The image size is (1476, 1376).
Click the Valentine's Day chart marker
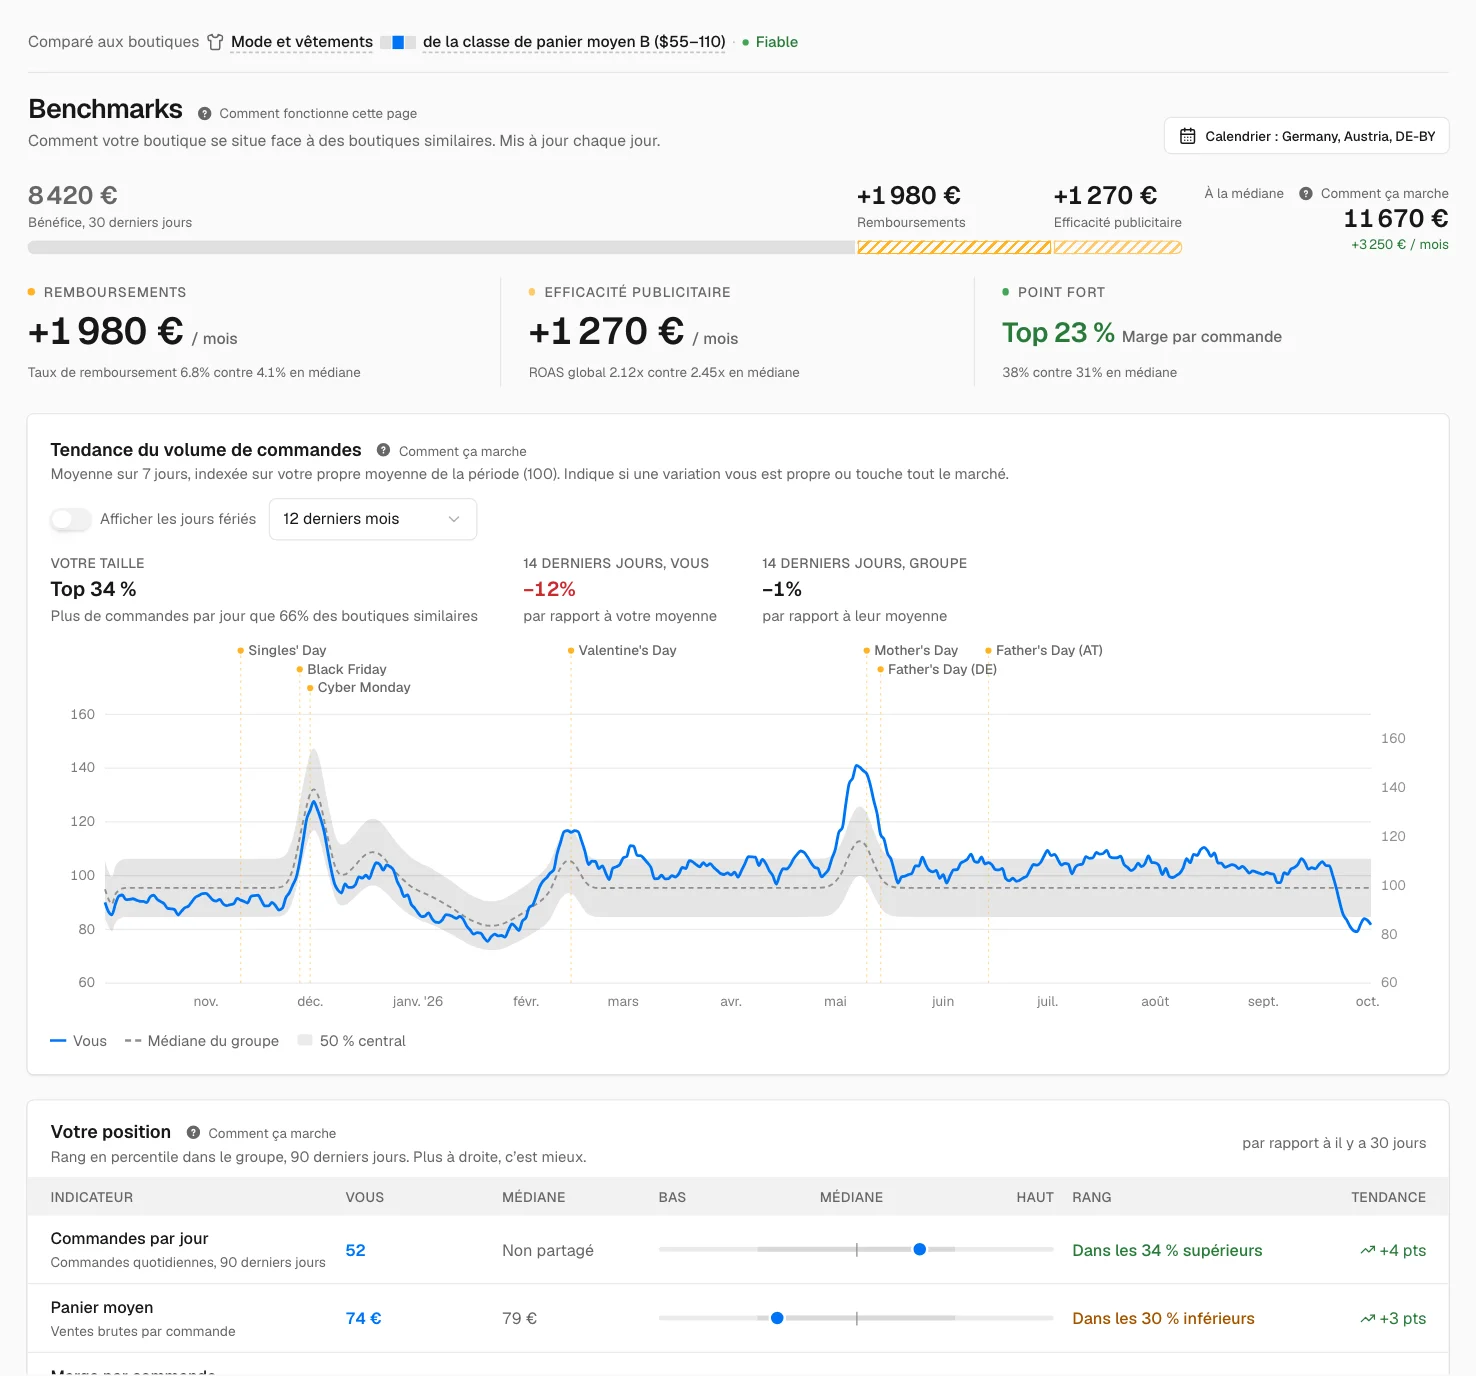click(x=571, y=651)
